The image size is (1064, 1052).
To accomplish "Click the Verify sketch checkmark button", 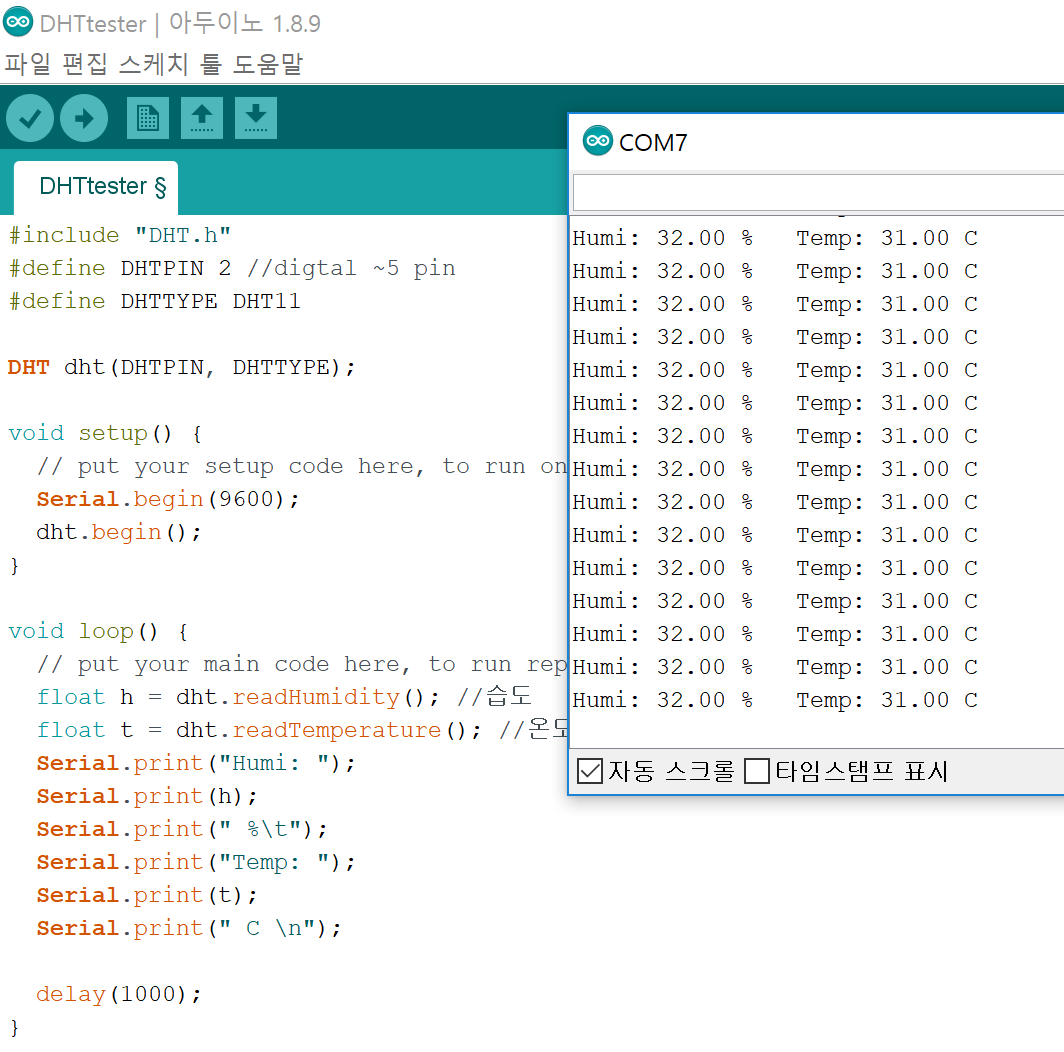I will click(x=30, y=118).
